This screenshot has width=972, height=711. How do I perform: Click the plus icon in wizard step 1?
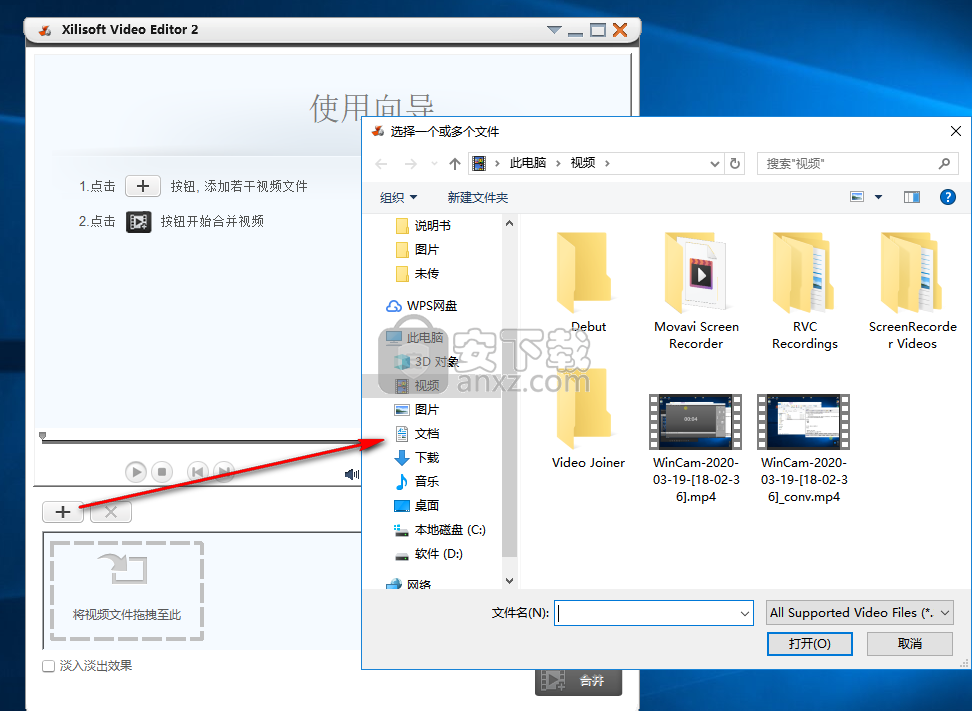point(143,186)
